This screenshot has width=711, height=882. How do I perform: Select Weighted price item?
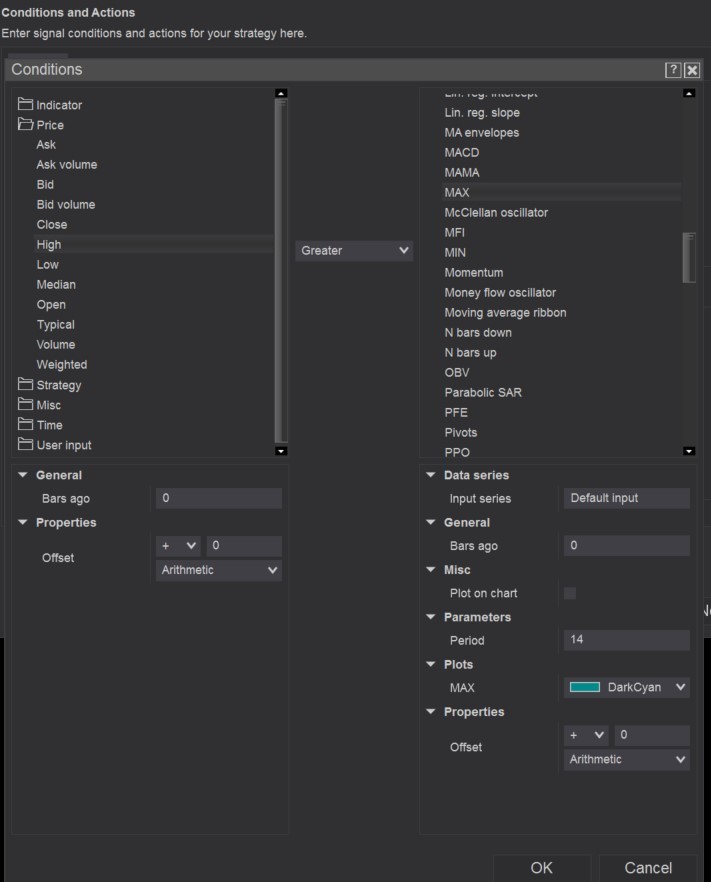point(62,364)
